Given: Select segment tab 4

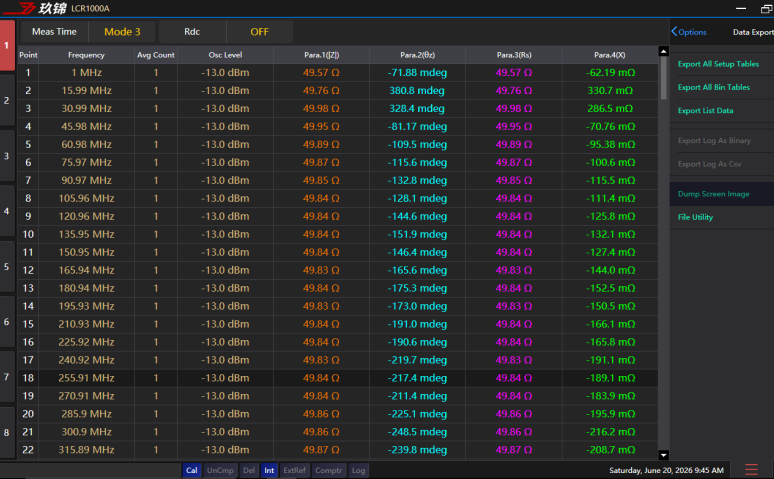Looking at the screenshot, I should pyautogui.click(x=7, y=211).
